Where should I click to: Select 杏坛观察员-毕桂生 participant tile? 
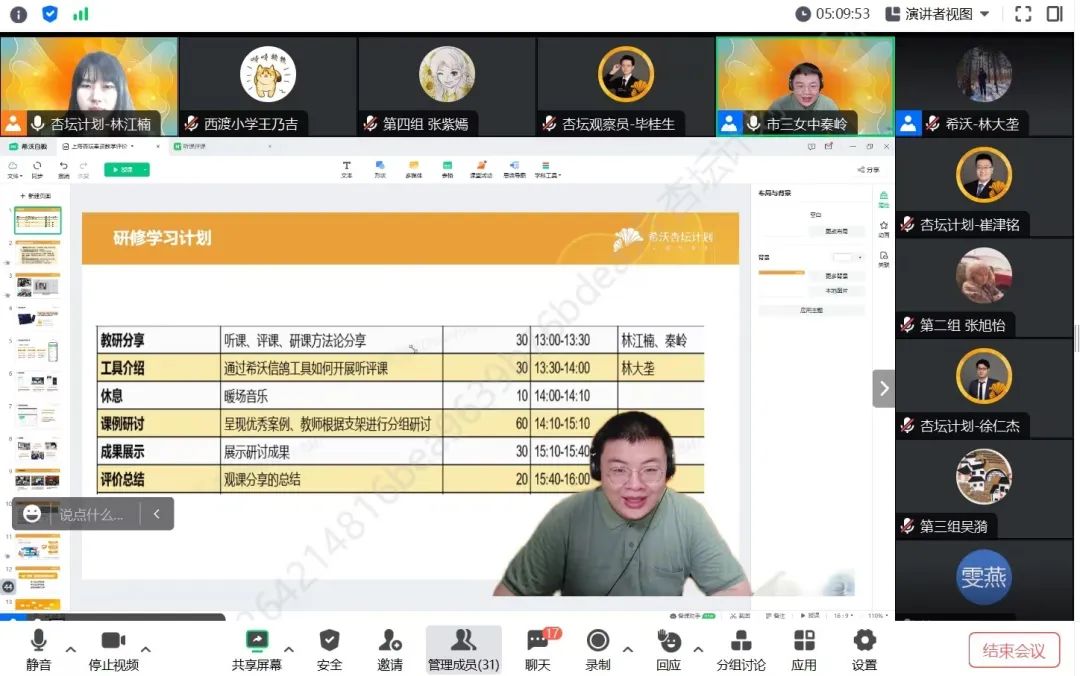(626, 85)
